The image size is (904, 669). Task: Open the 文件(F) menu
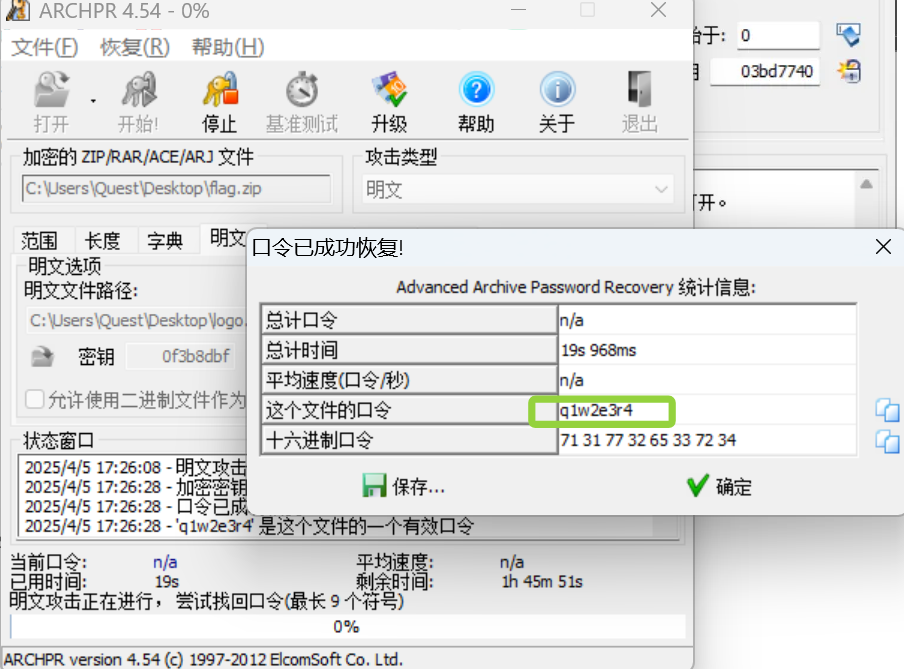click(x=45, y=47)
